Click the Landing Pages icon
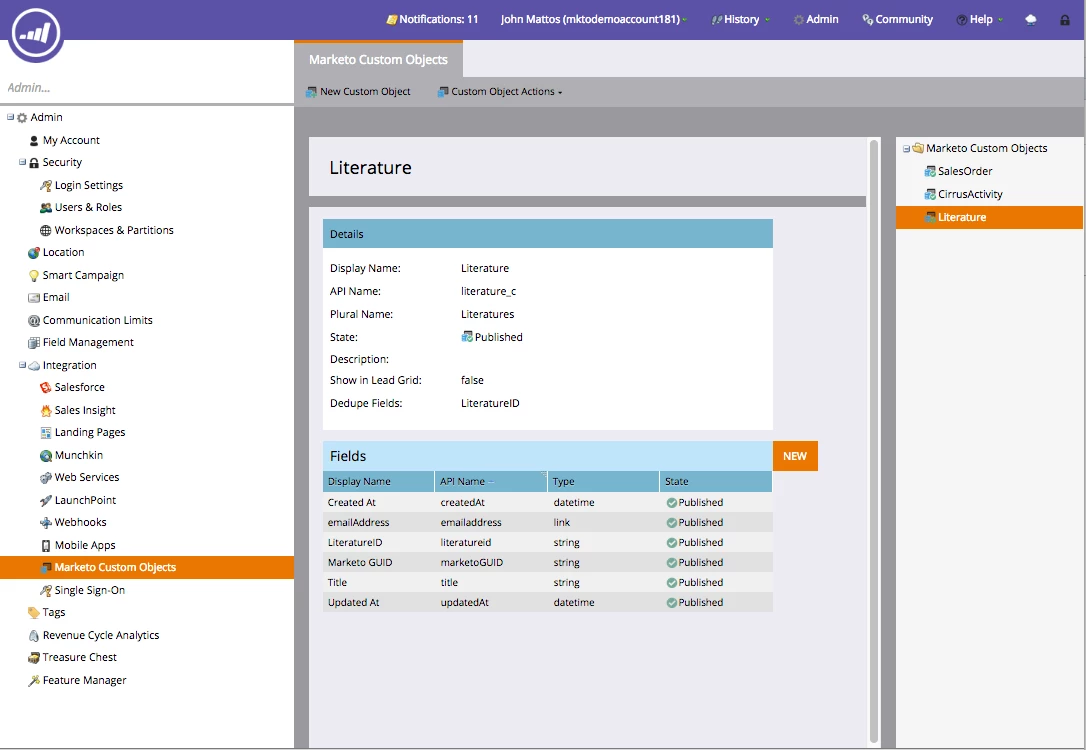 [46, 433]
